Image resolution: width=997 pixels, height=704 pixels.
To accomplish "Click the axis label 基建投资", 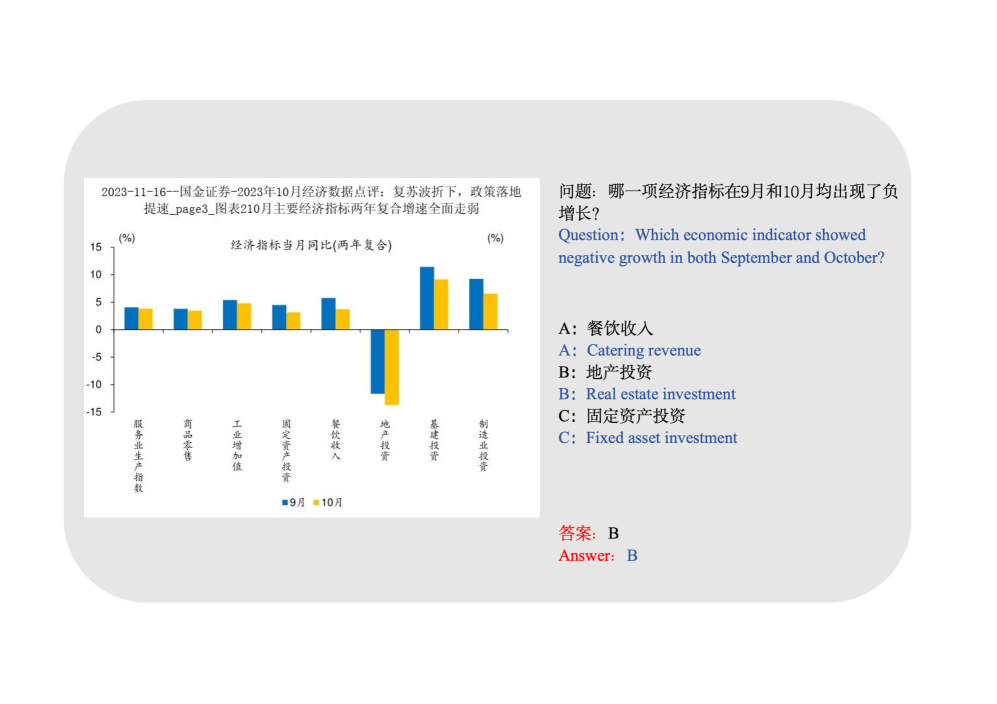I will tap(434, 439).
